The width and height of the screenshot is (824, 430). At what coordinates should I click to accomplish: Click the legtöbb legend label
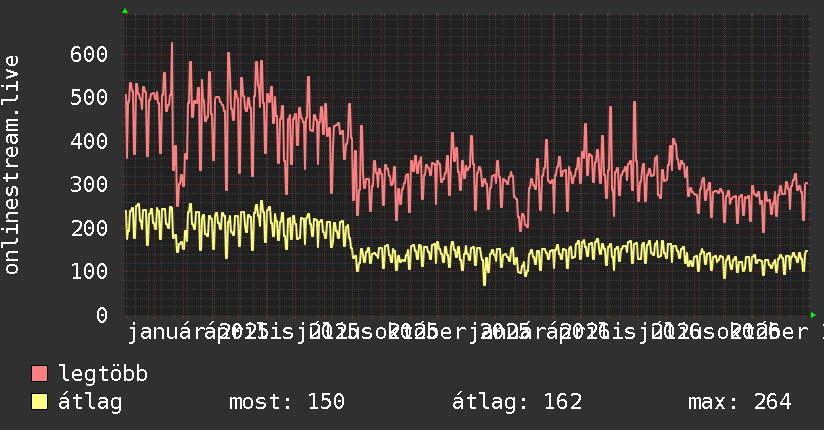tap(103, 374)
